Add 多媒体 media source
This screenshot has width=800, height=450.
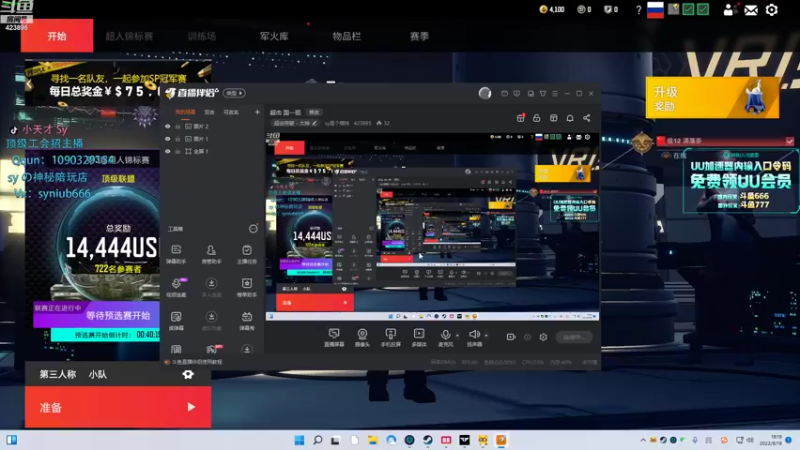[419, 337]
